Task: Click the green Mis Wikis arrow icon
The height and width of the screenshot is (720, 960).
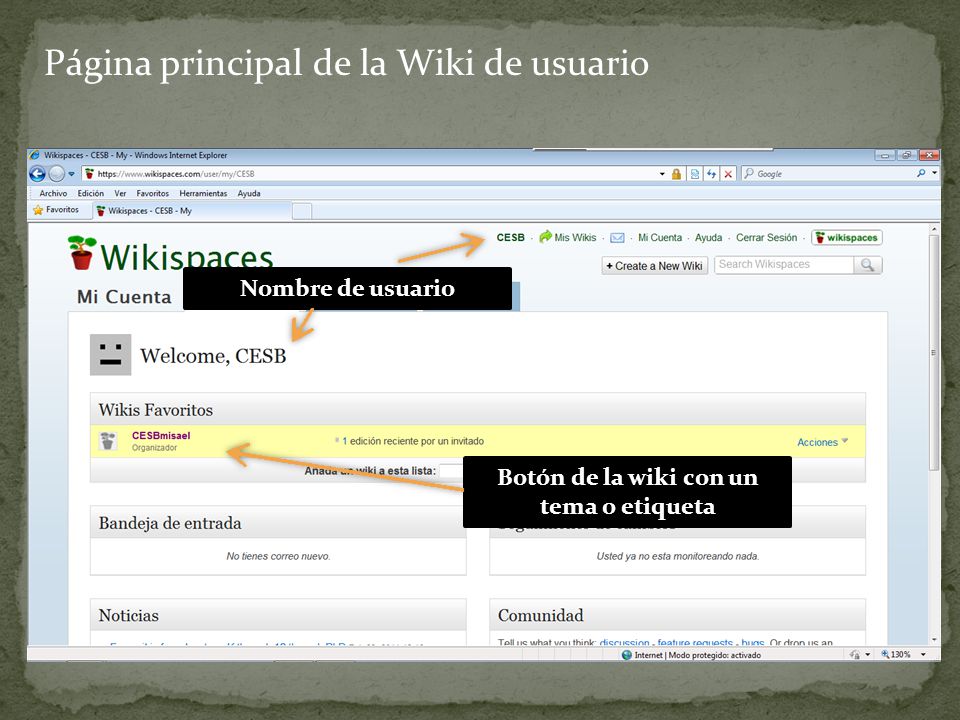Action: pos(545,237)
